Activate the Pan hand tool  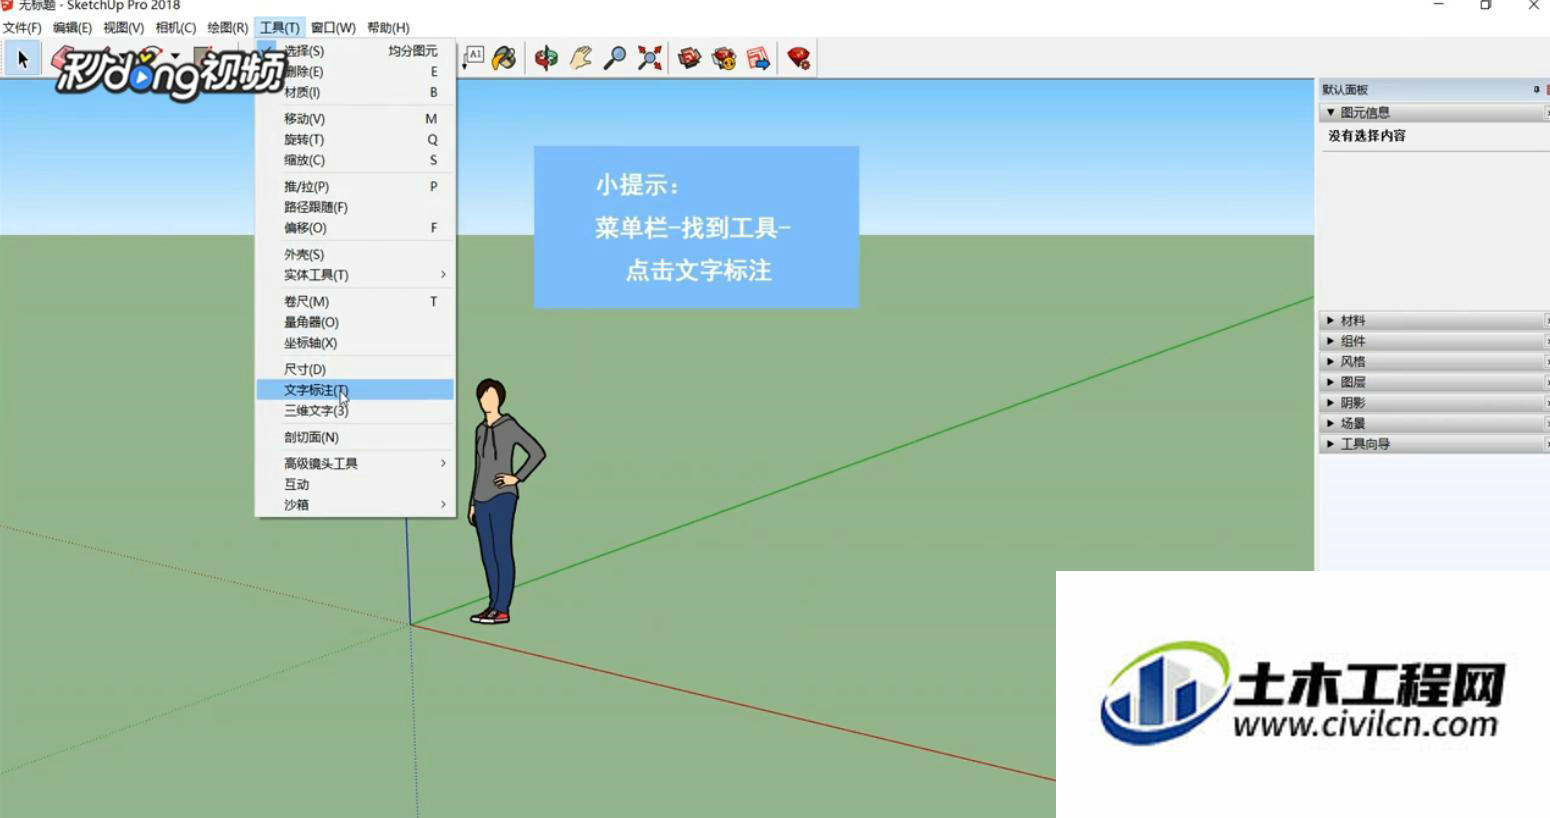(581, 58)
